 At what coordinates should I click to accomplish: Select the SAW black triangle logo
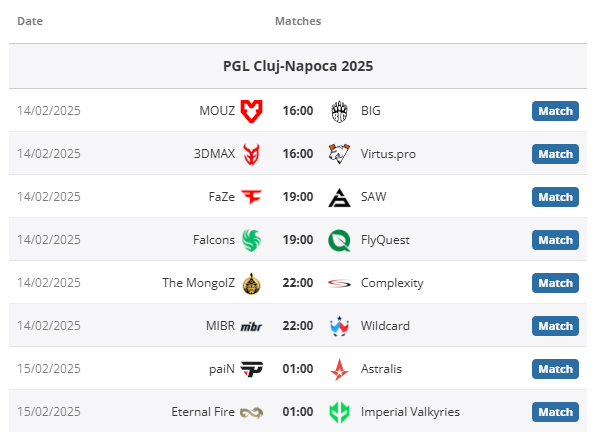tap(339, 197)
